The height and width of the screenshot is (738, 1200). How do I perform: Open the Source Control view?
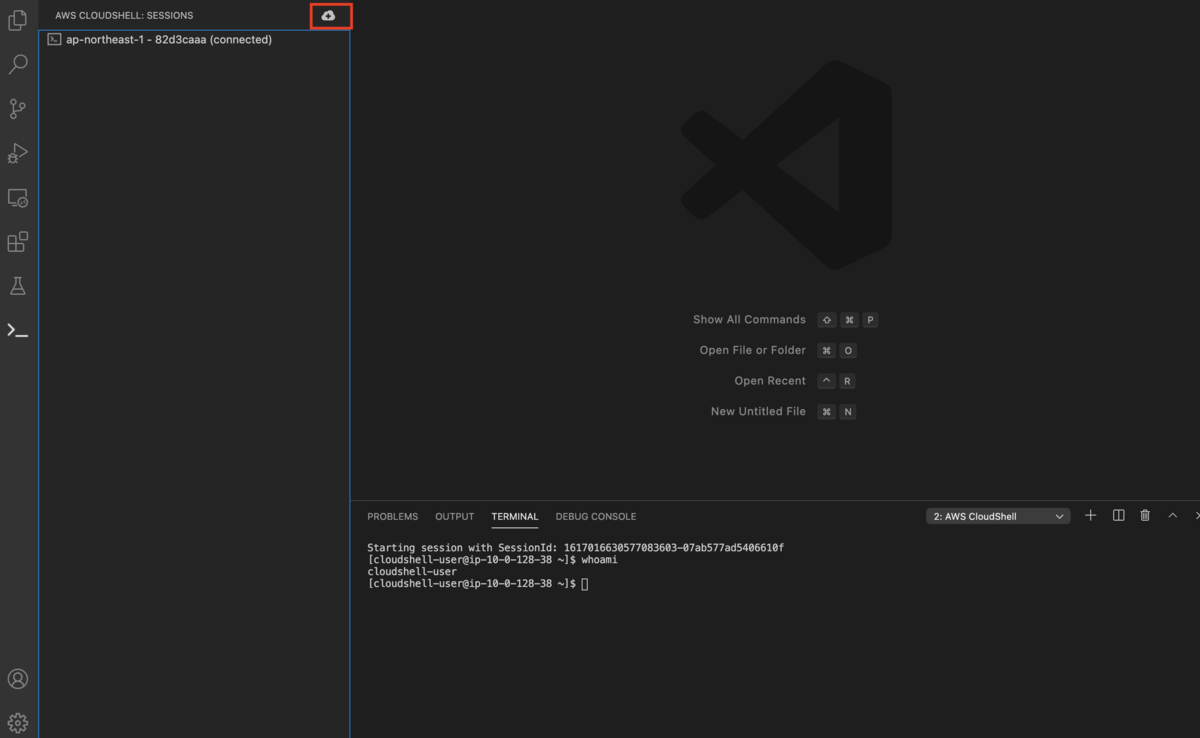click(x=17, y=109)
